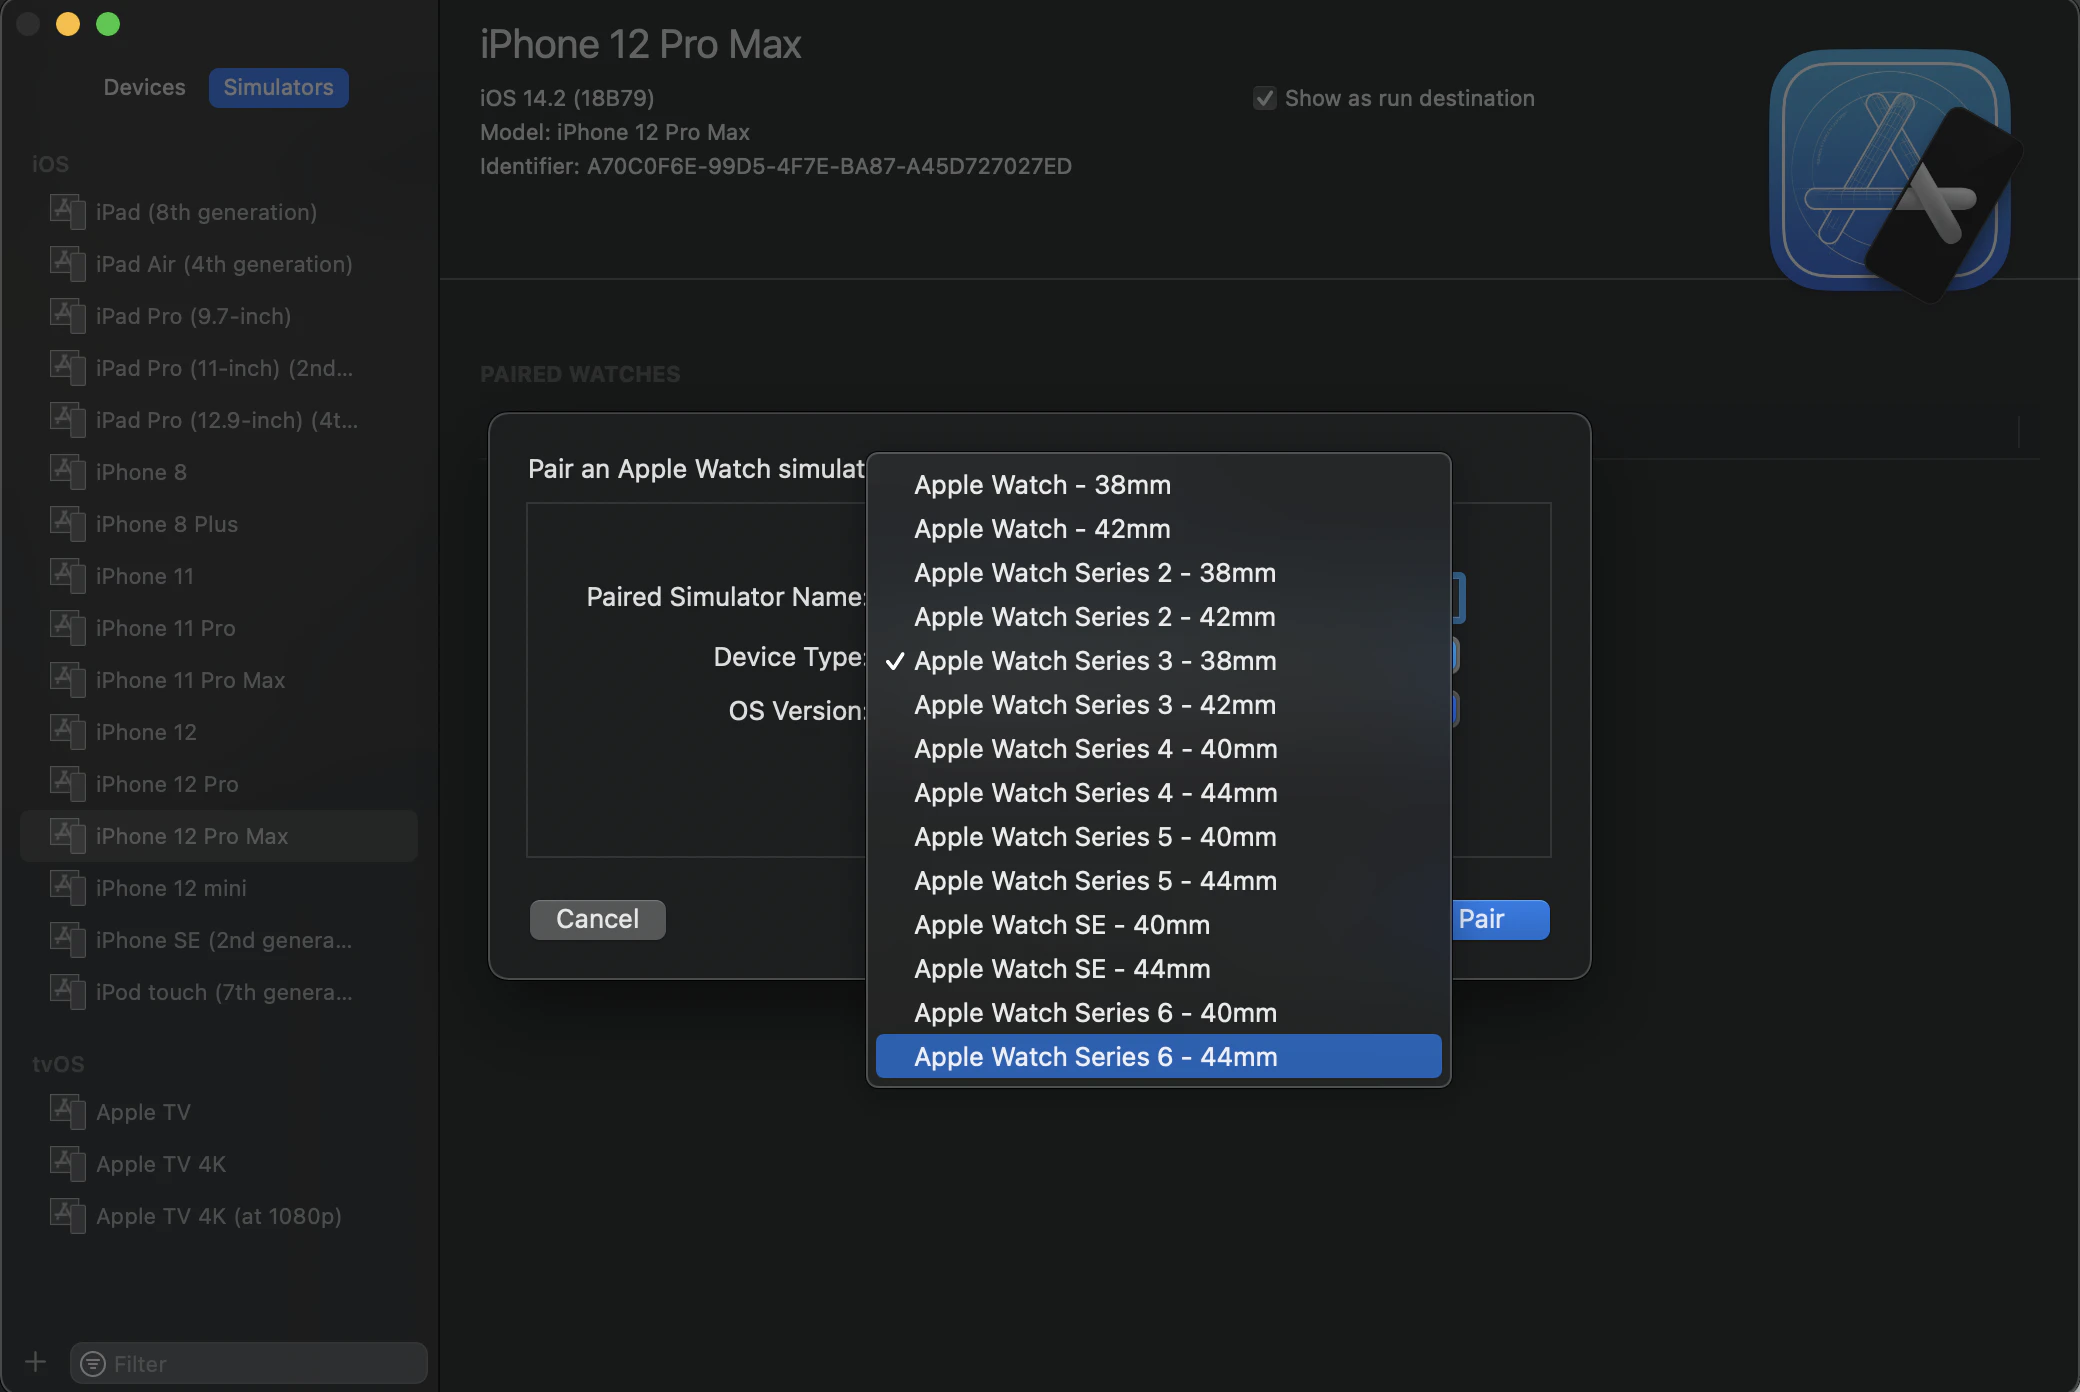This screenshot has height=1392, width=2080.
Task: Select iPhone 12 mini in sidebar
Action: click(x=219, y=888)
